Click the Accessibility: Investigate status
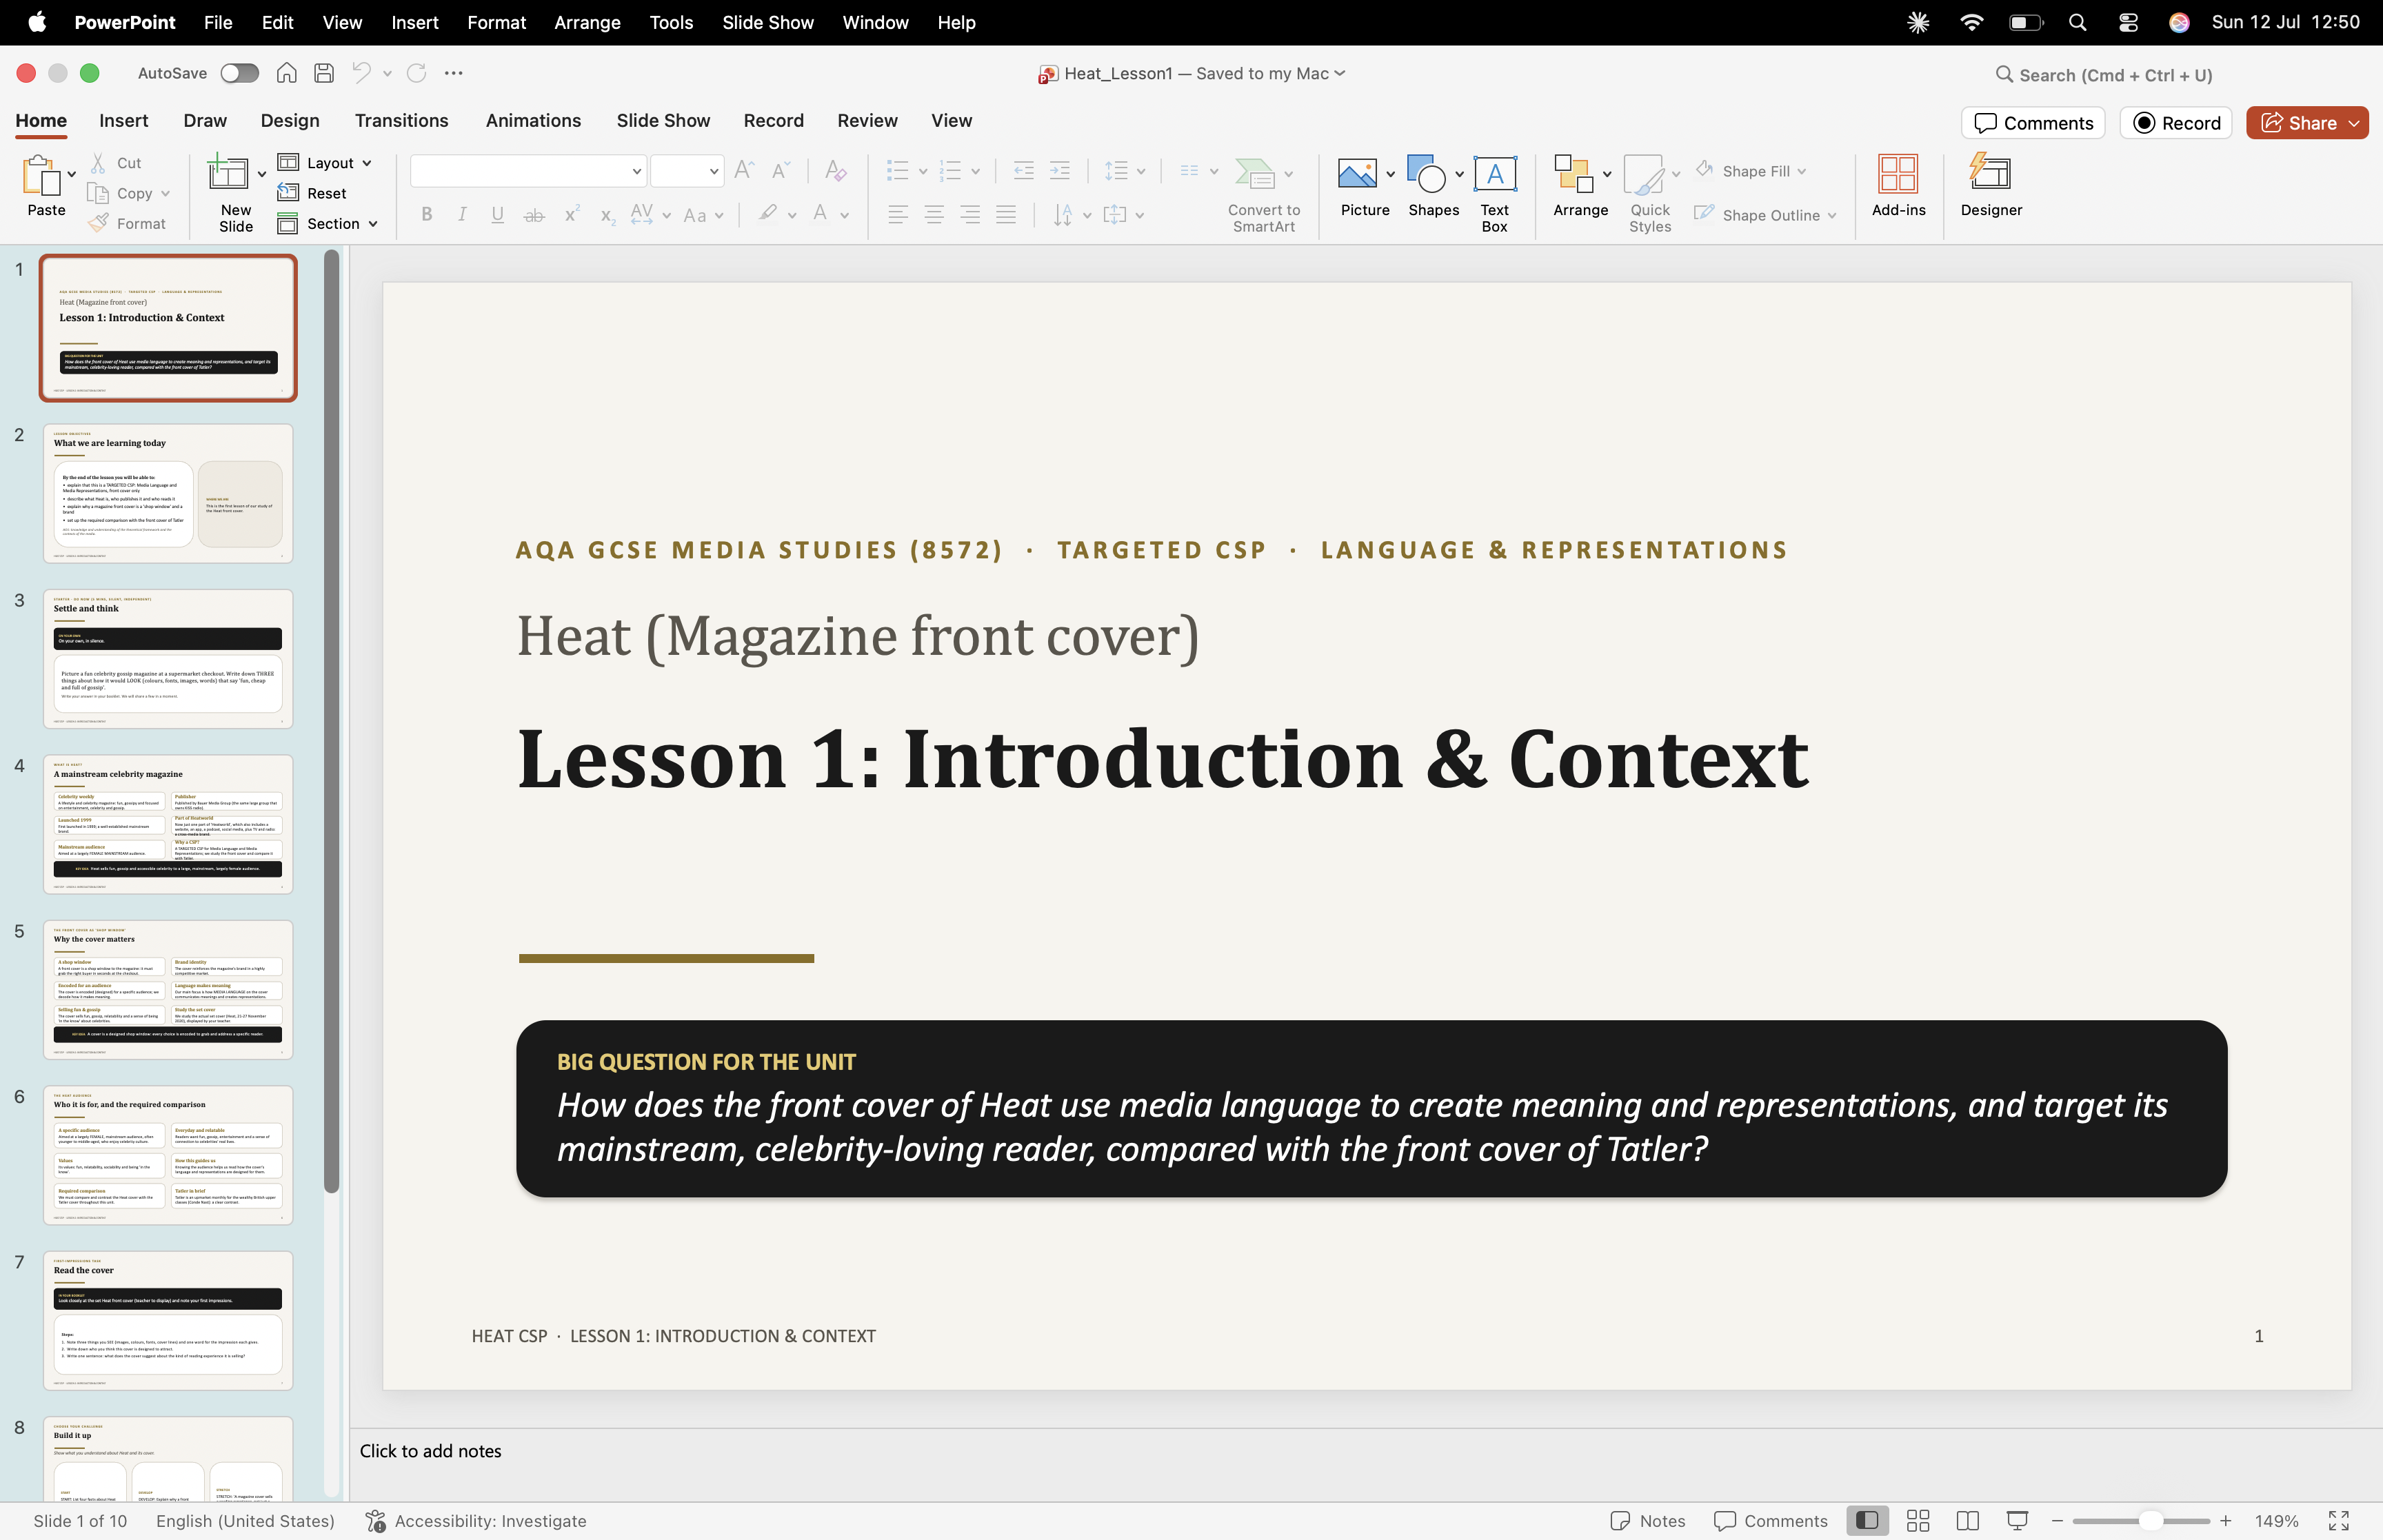The height and width of the screenshot is (1540, 2383). click(x=476, y=1520)
